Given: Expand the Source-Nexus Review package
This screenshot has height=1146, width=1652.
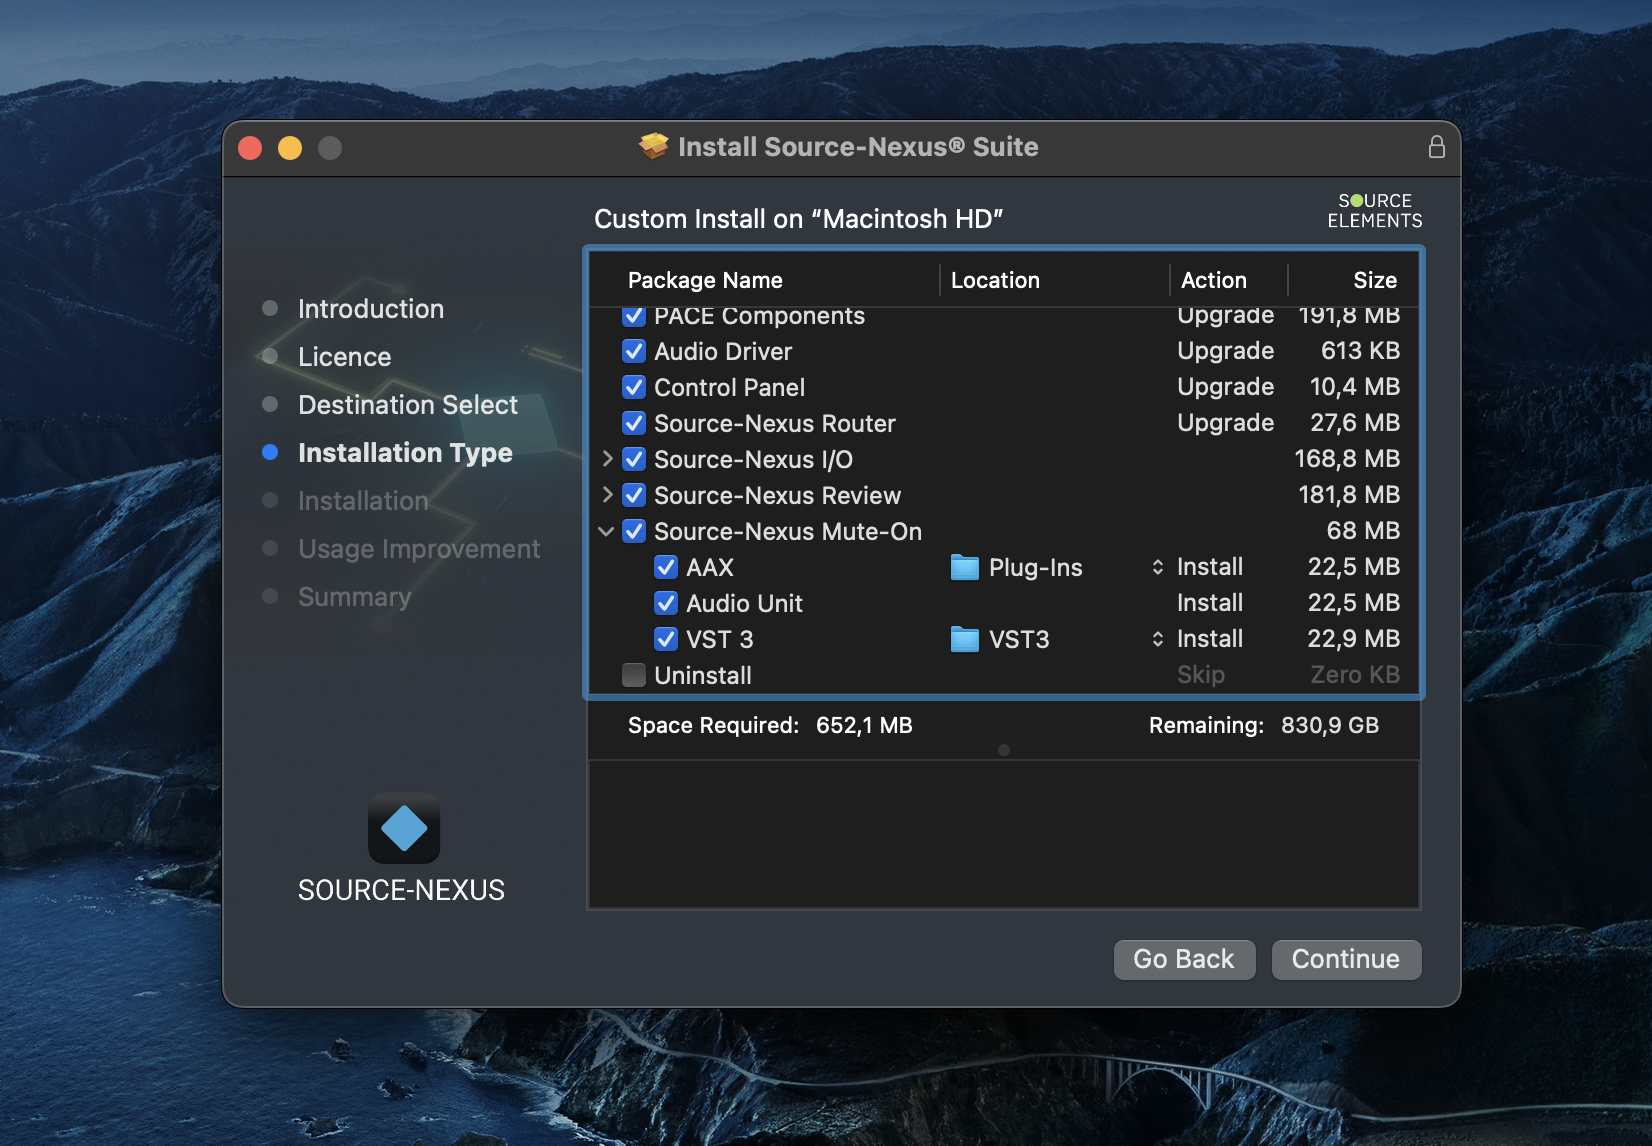Looking at the screenshot, I should click(x=607, y=496).
